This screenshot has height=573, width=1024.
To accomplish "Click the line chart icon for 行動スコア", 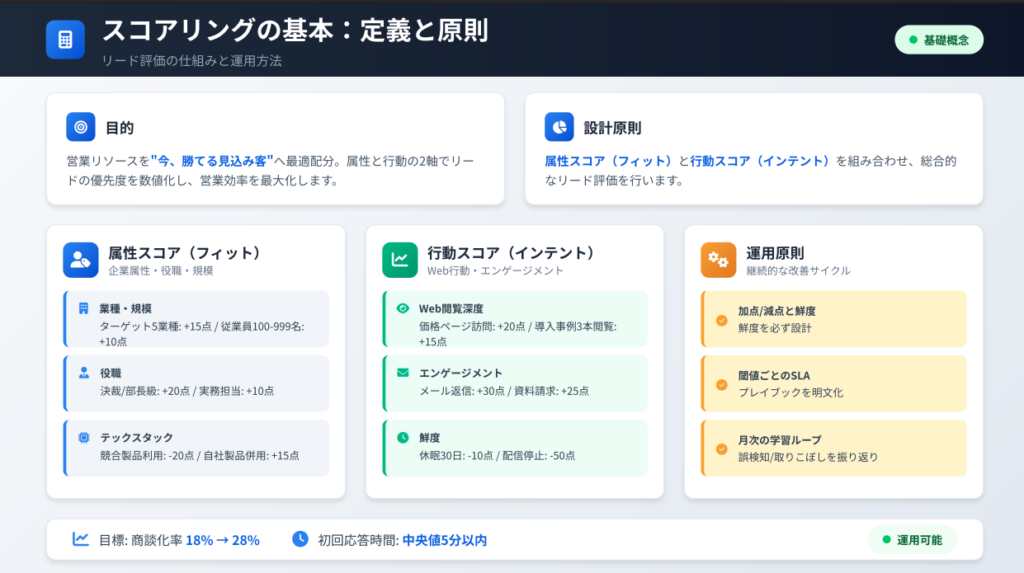I will [400, 259].
